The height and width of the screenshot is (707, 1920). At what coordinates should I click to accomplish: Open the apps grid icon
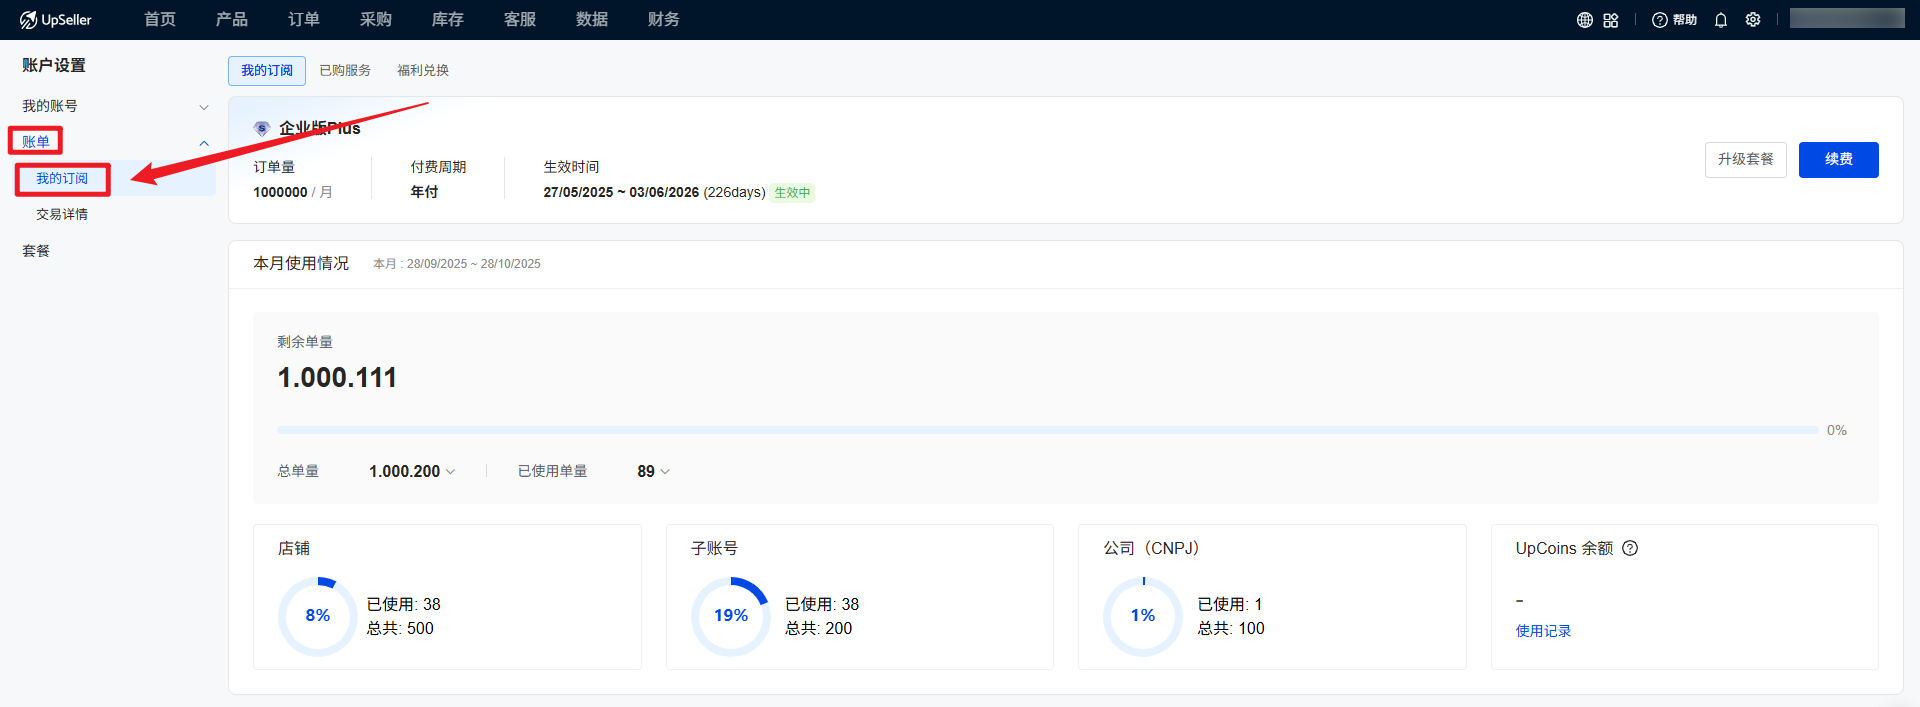click(x=1610, y=20)
